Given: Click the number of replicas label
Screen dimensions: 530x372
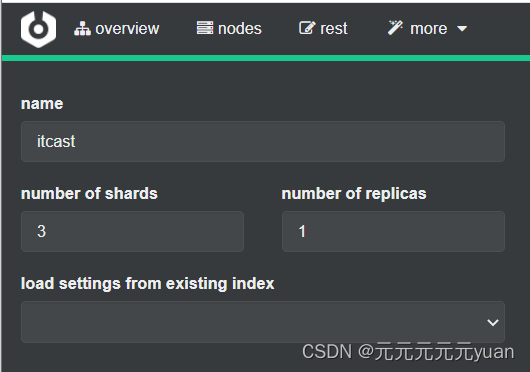Looking at the screenshot, I should pyautogui.click(x=354, y=194).
